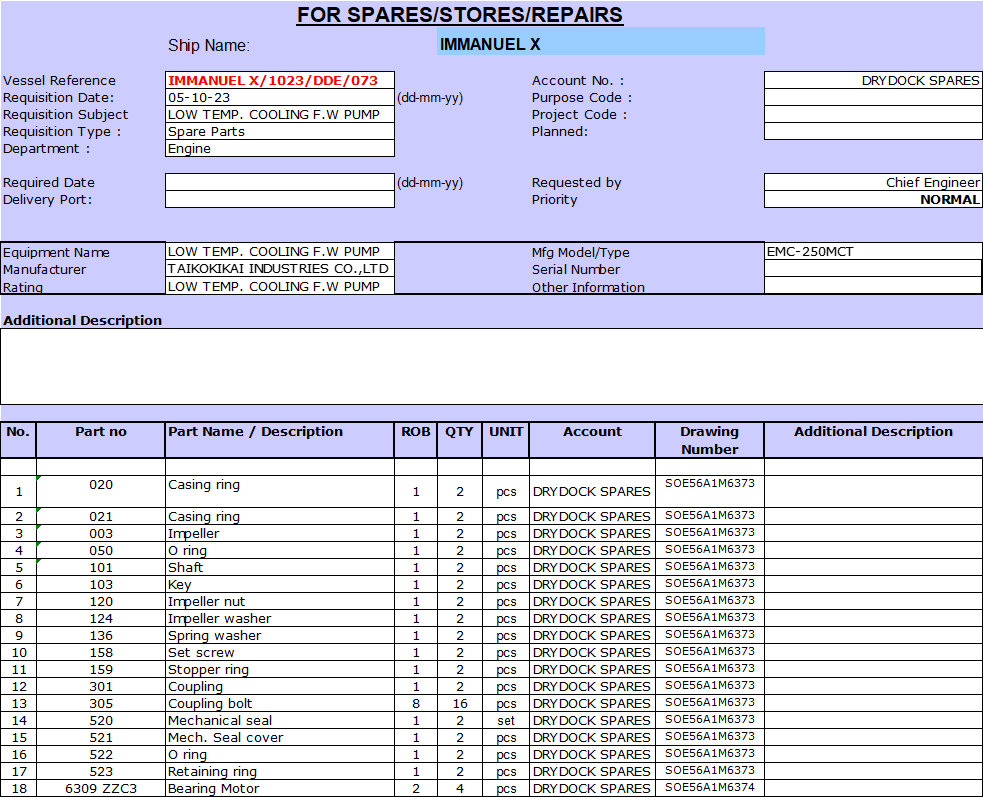Select Priority cell showing NORMAL

pos(873,199)
